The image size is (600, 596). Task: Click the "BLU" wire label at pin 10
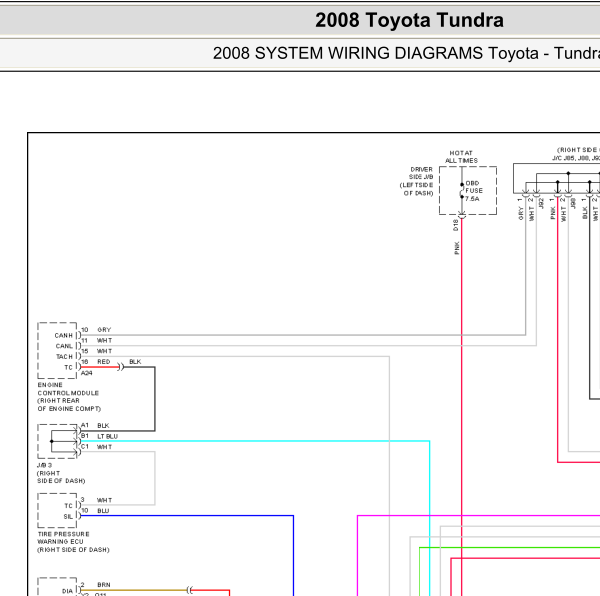pos(103,511)
